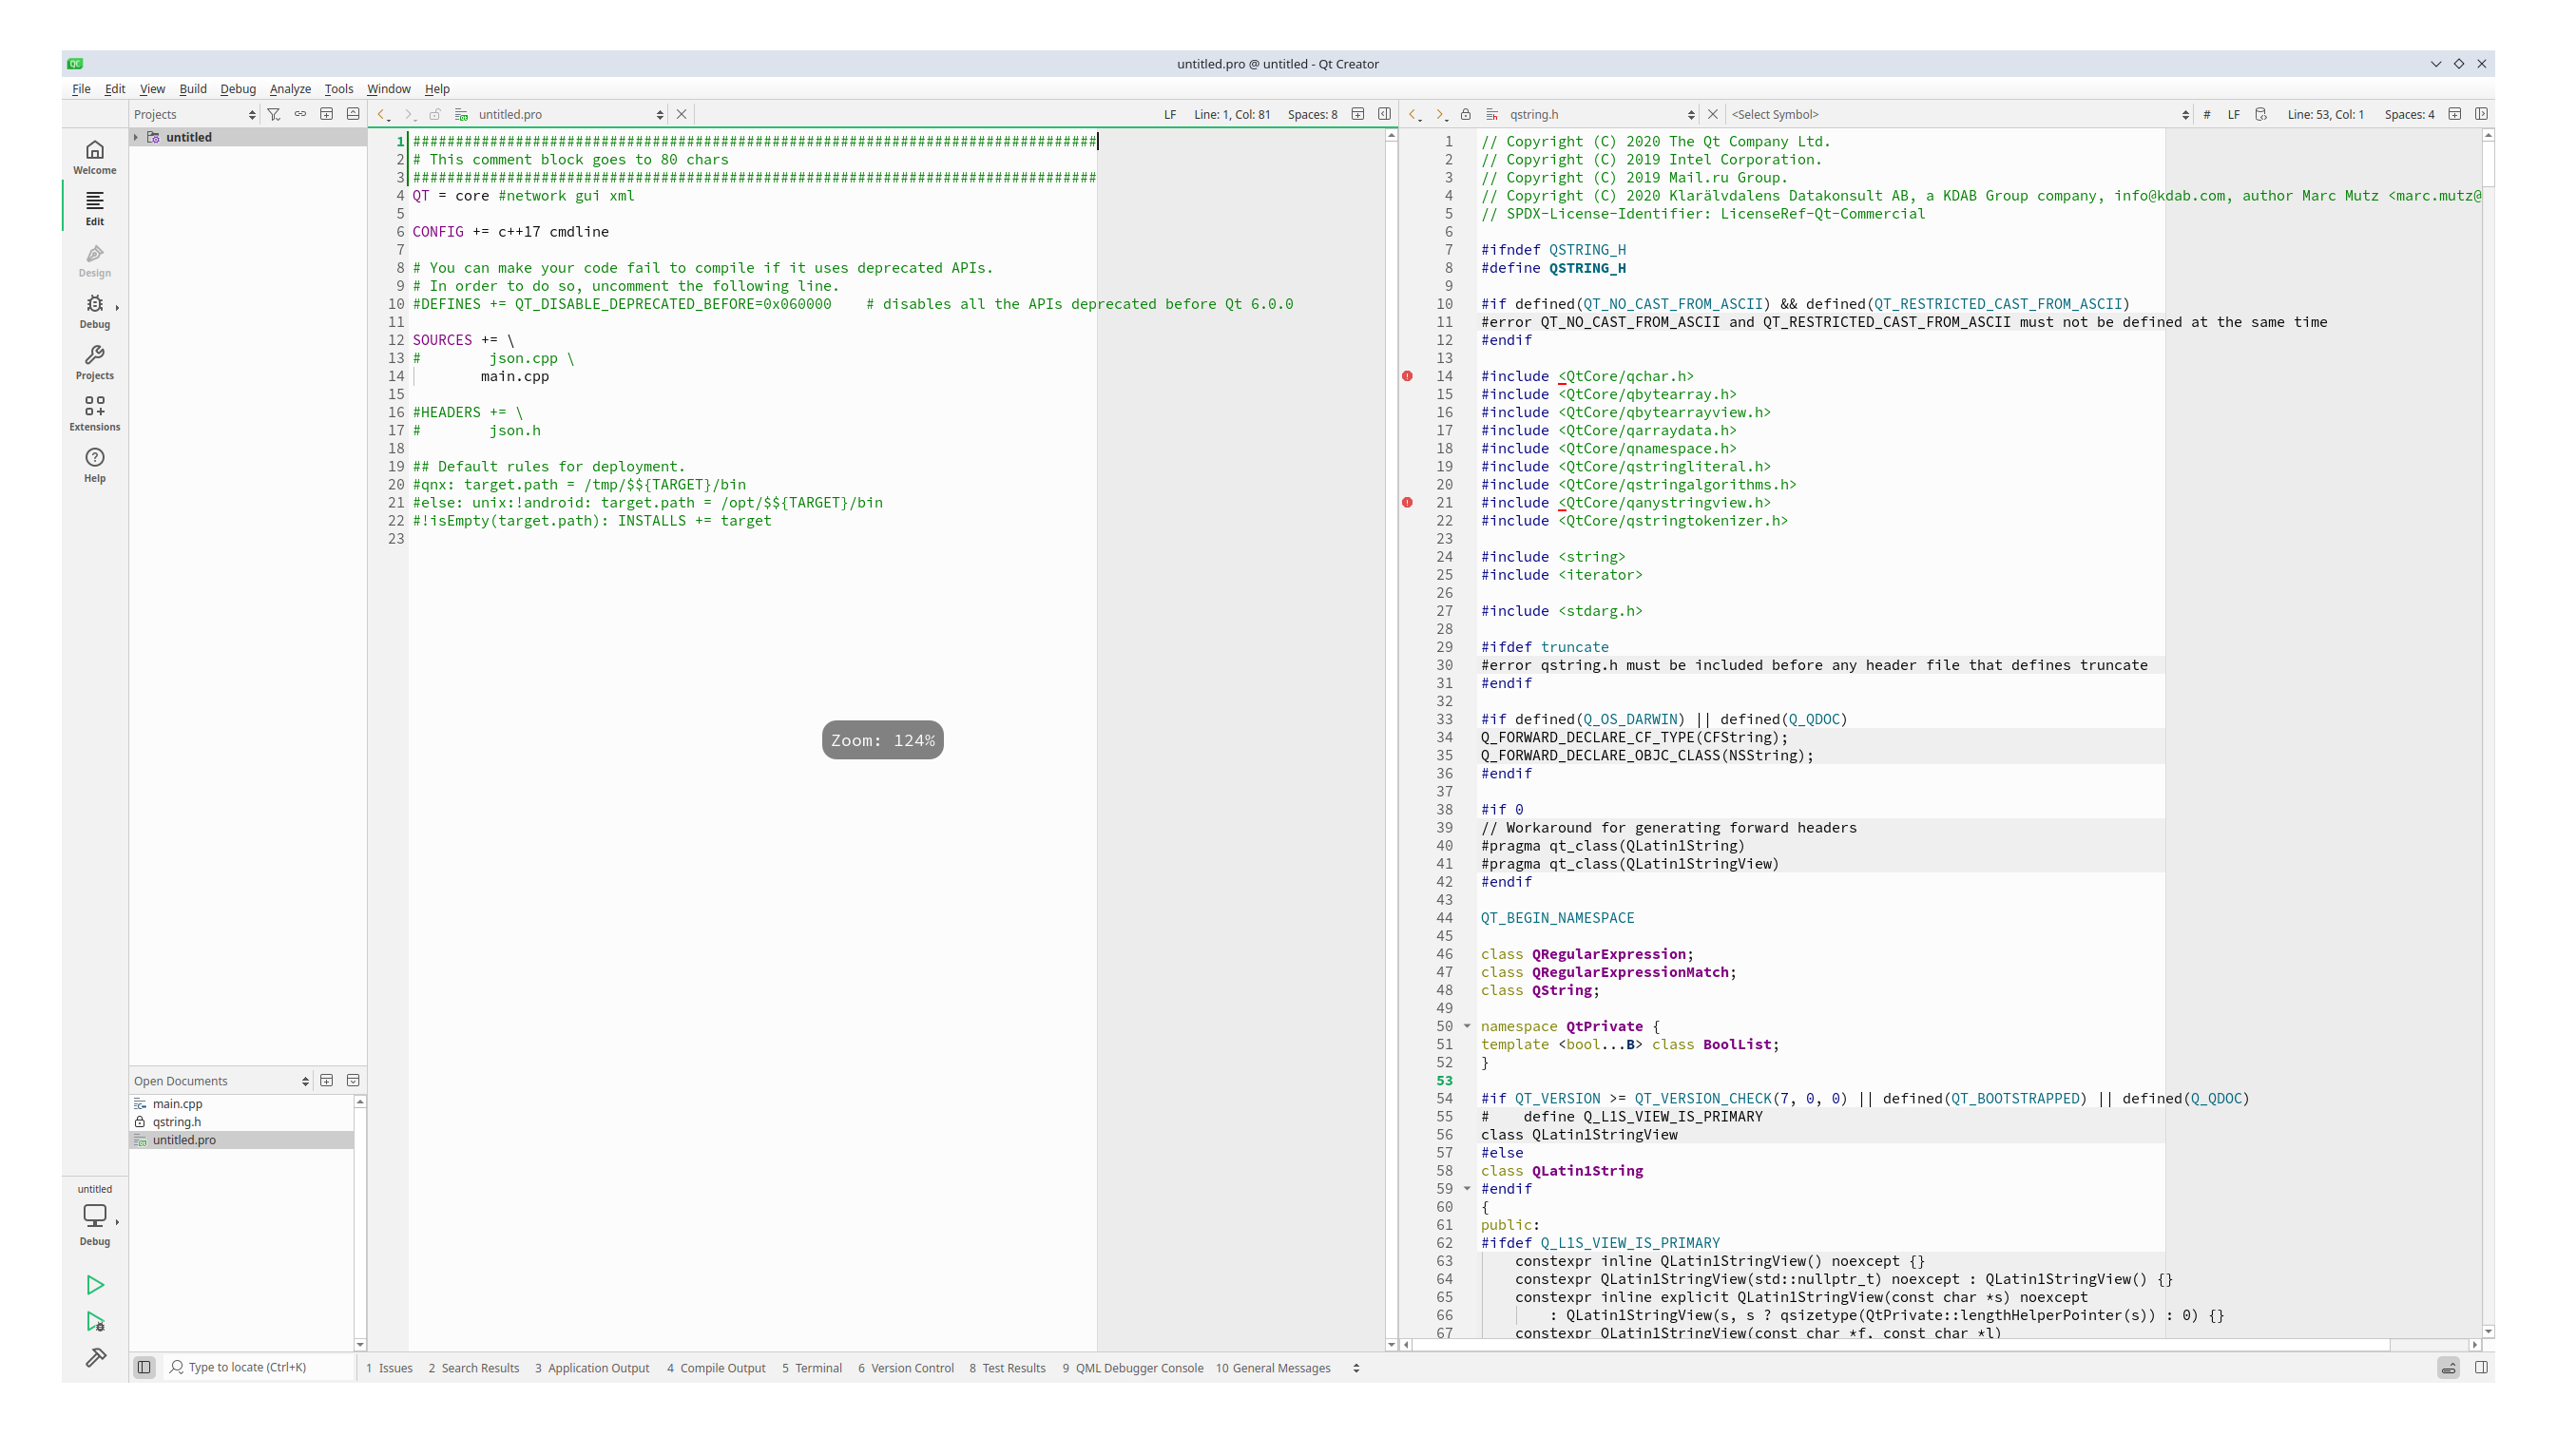Show the Issues output pane
Screen dimensions: 2557x1456
[389, 1368]
